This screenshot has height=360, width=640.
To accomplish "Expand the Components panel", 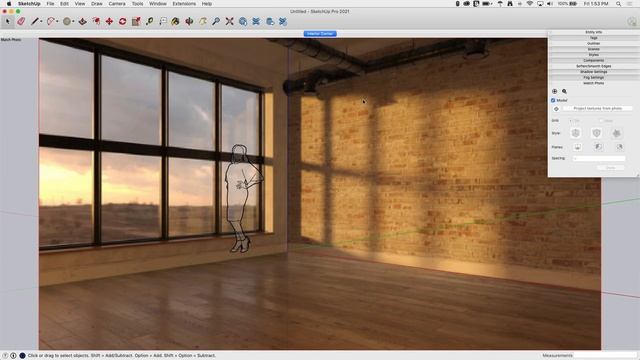I will click(x=593, y=60).
